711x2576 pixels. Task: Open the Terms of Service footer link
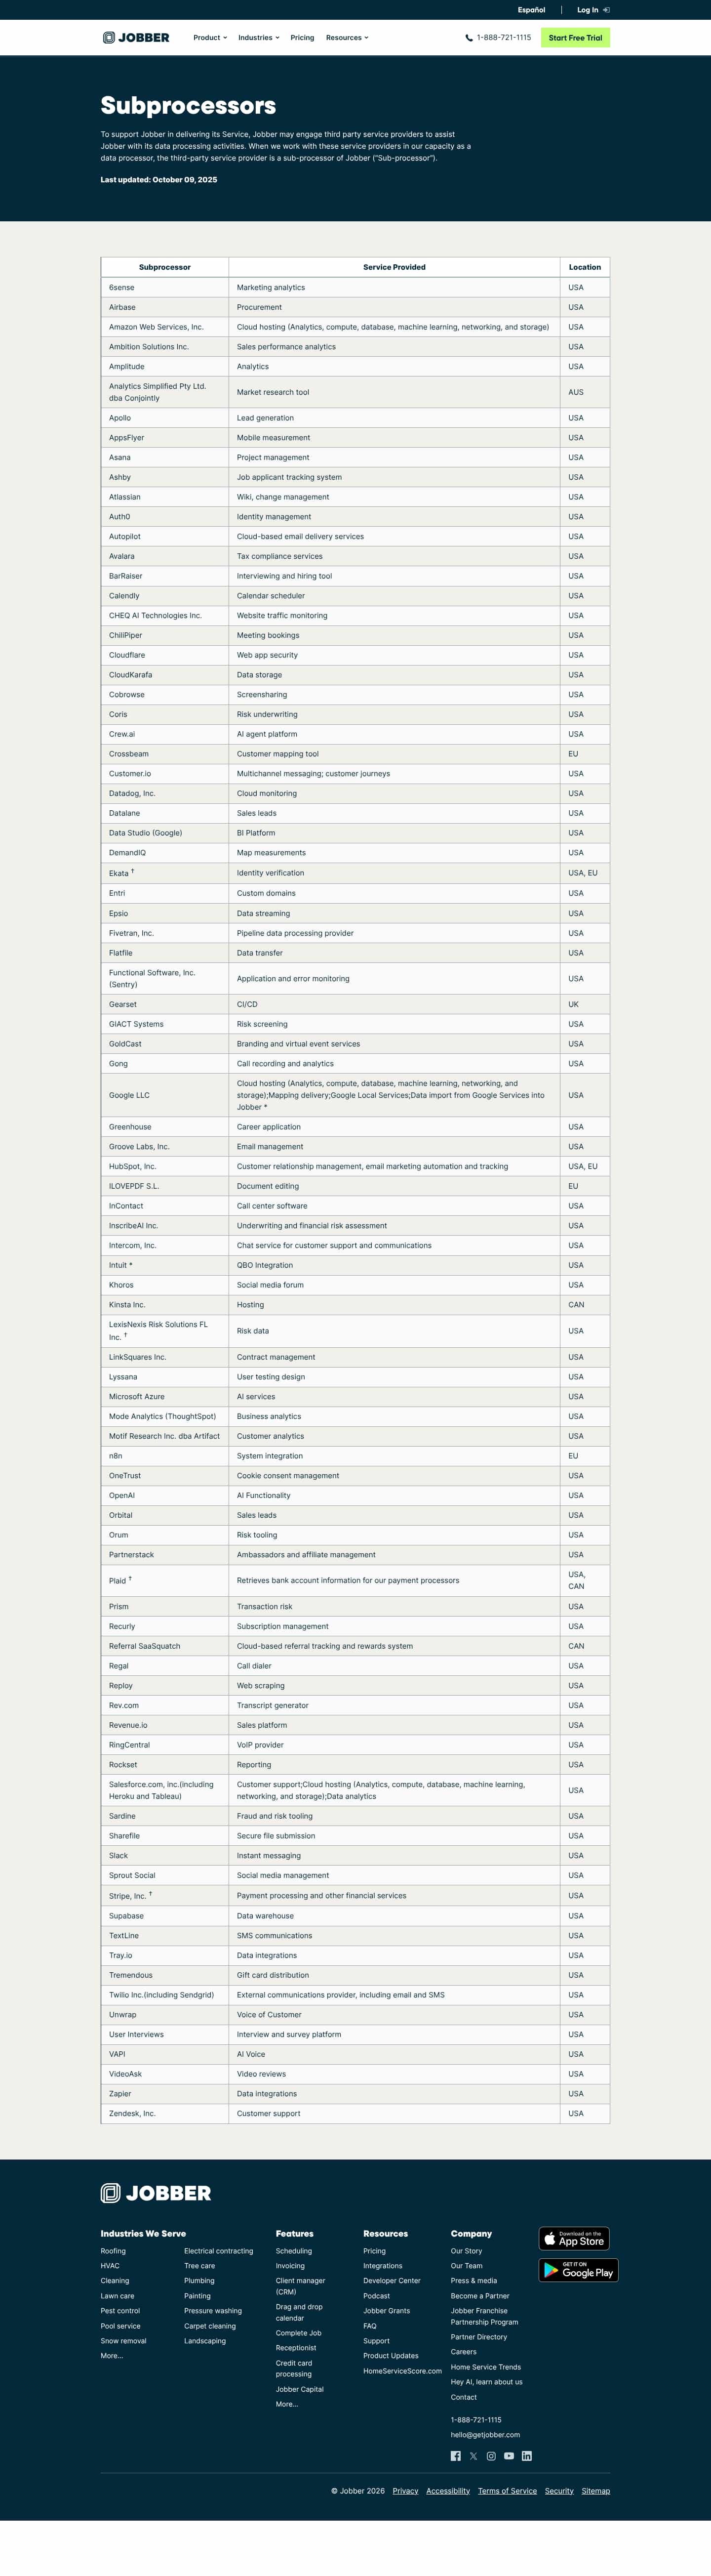507,2491
